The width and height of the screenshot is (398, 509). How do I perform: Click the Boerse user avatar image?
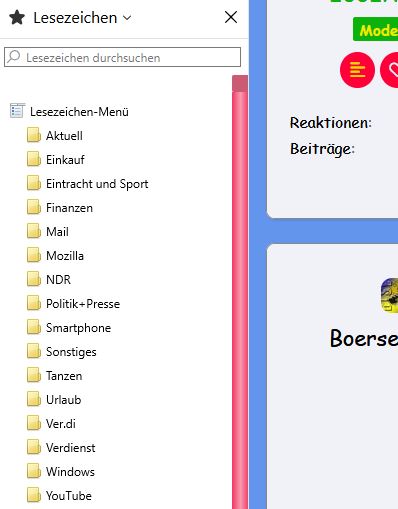click(390, 295)
